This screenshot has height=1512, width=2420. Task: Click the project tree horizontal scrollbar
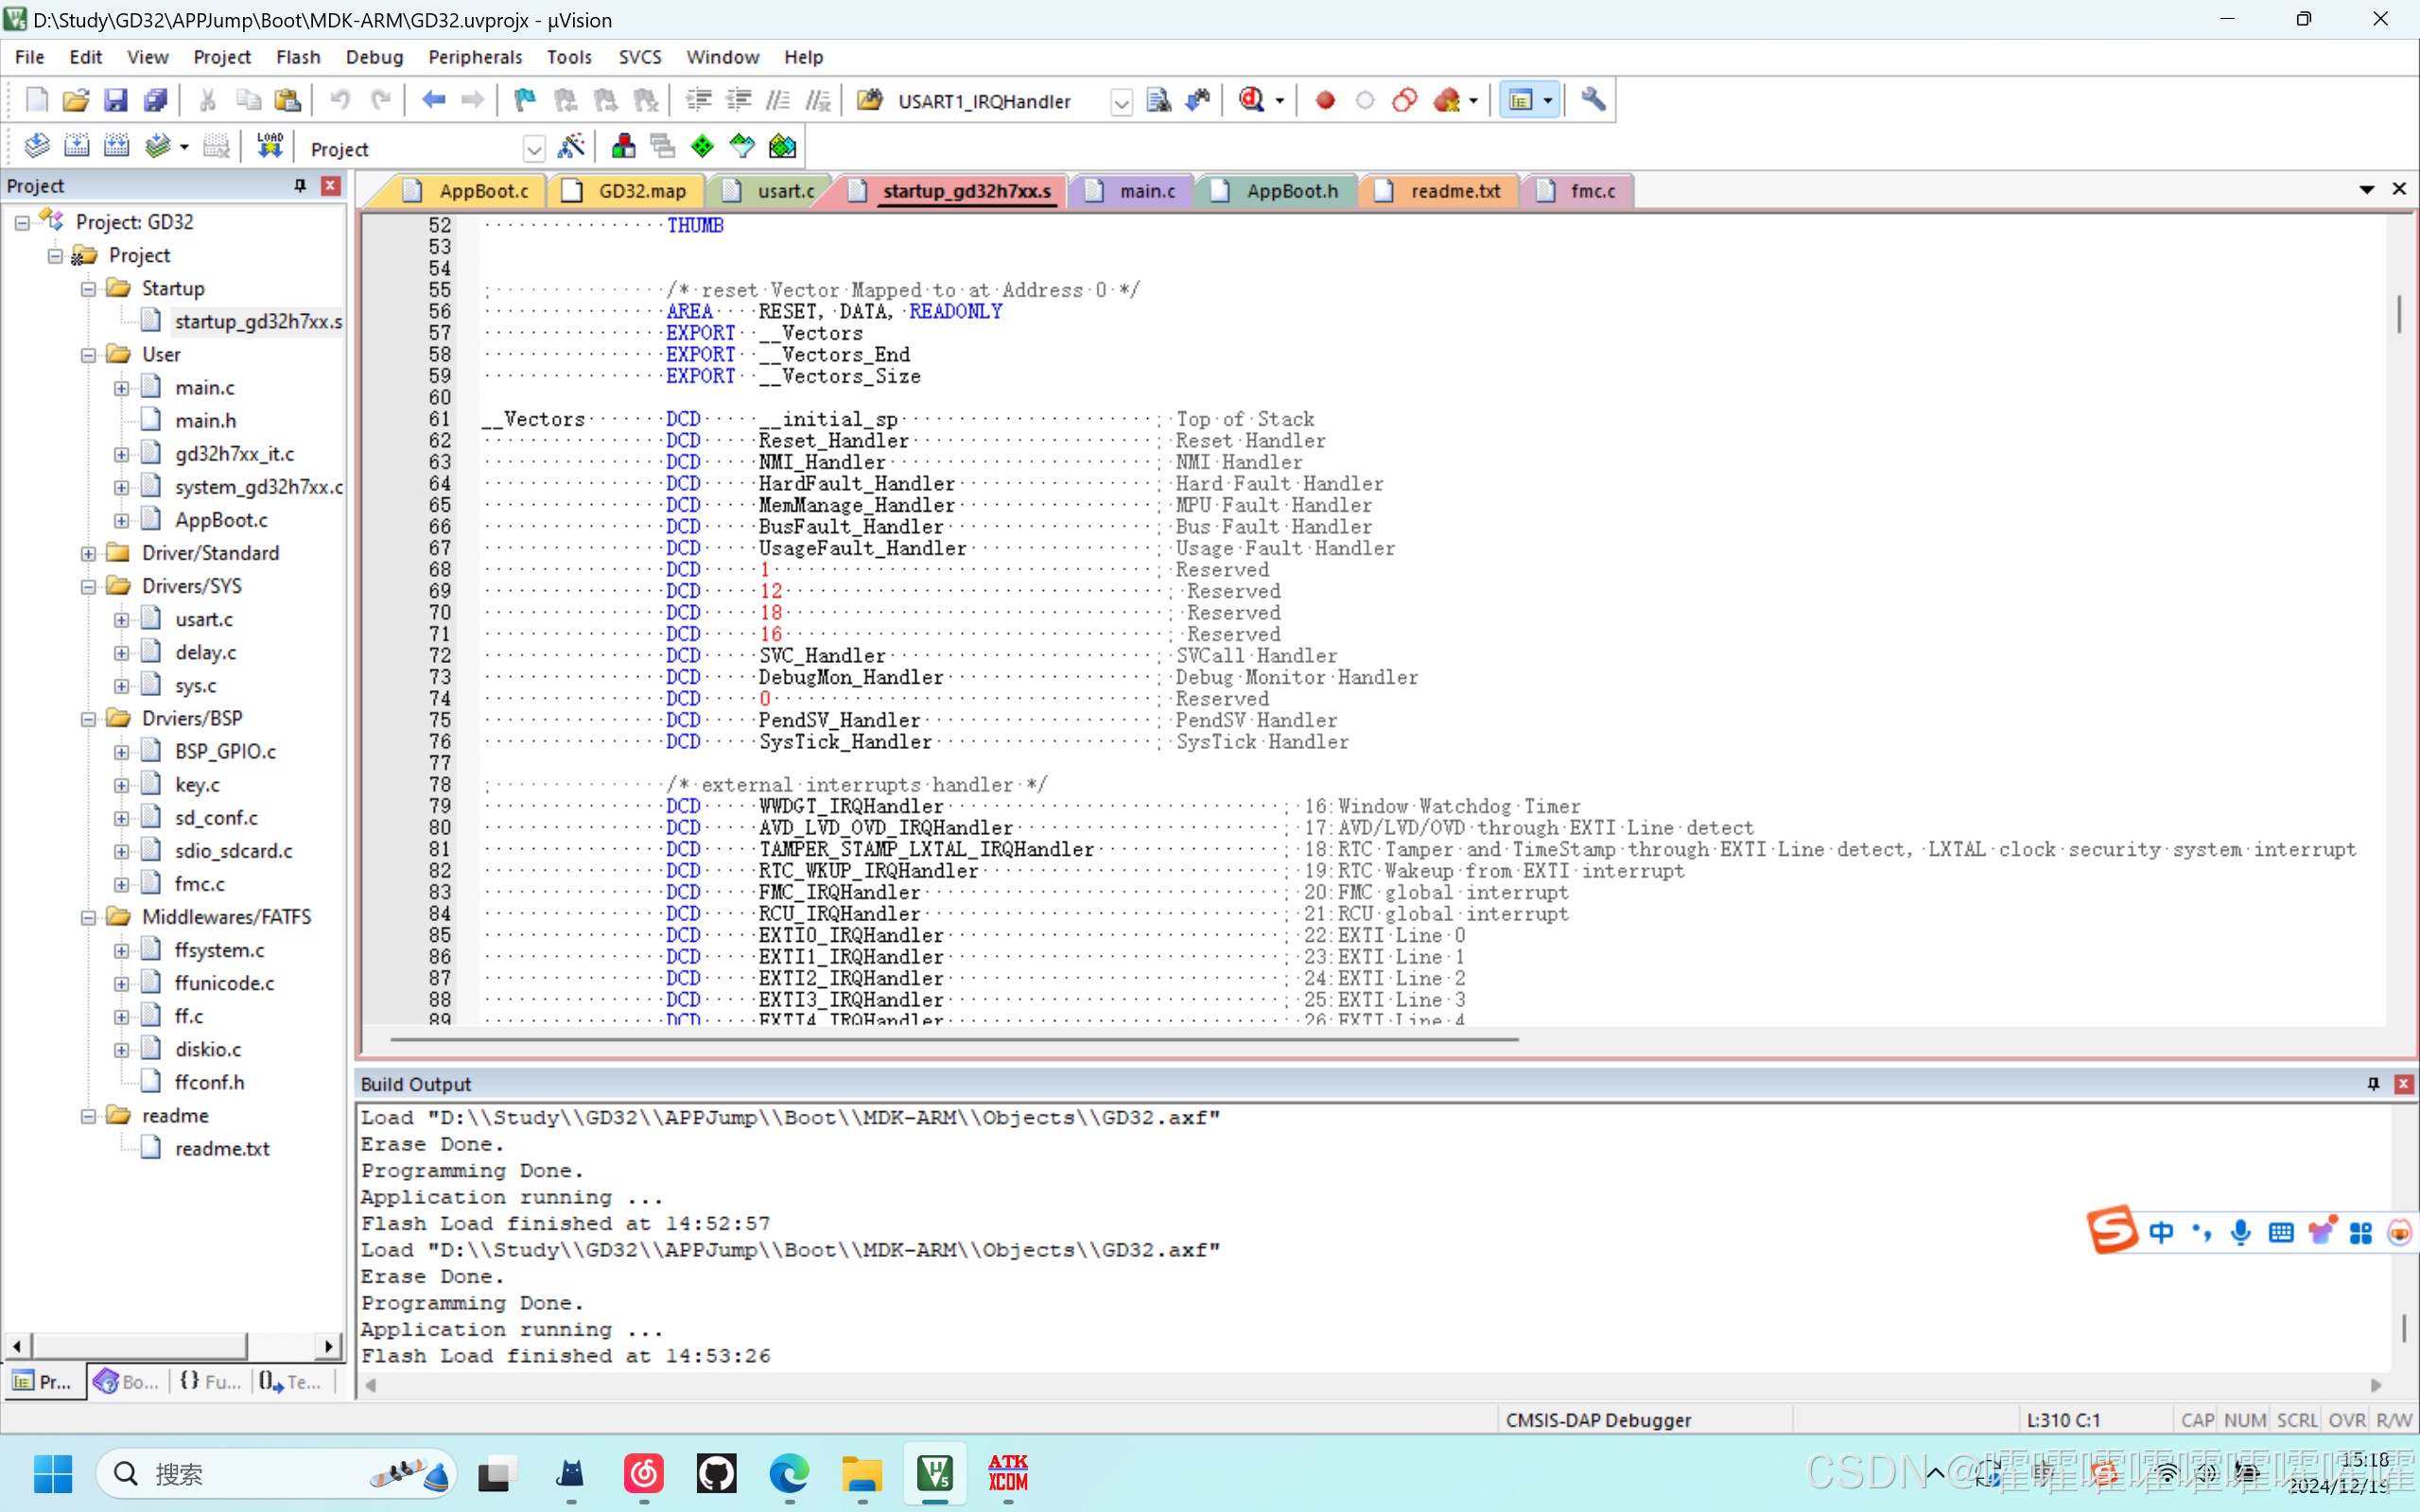pyautogui.click(x=140, y=1346)
